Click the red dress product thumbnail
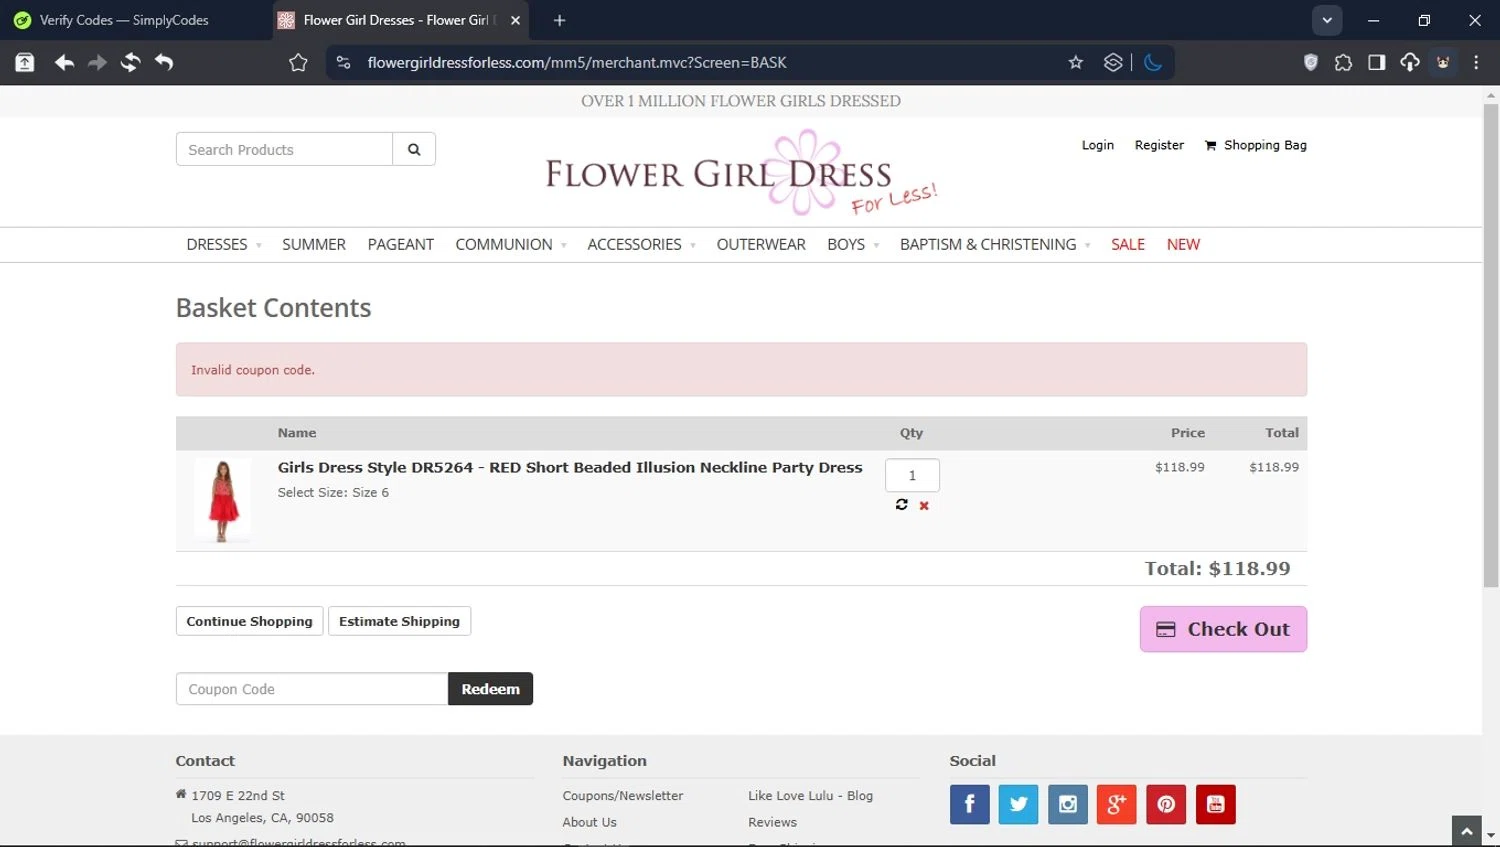1500x847 pixels. click(x=222, y=500)
